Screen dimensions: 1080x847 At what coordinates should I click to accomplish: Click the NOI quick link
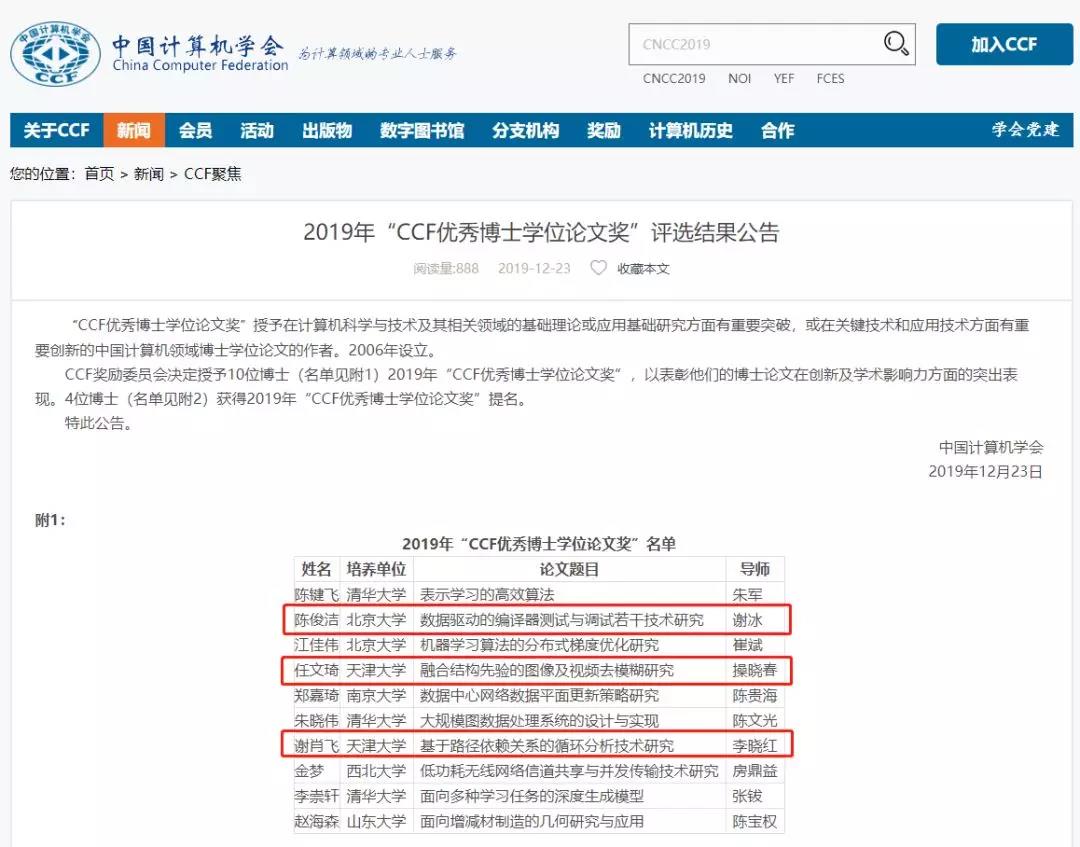tap(739, 78)
